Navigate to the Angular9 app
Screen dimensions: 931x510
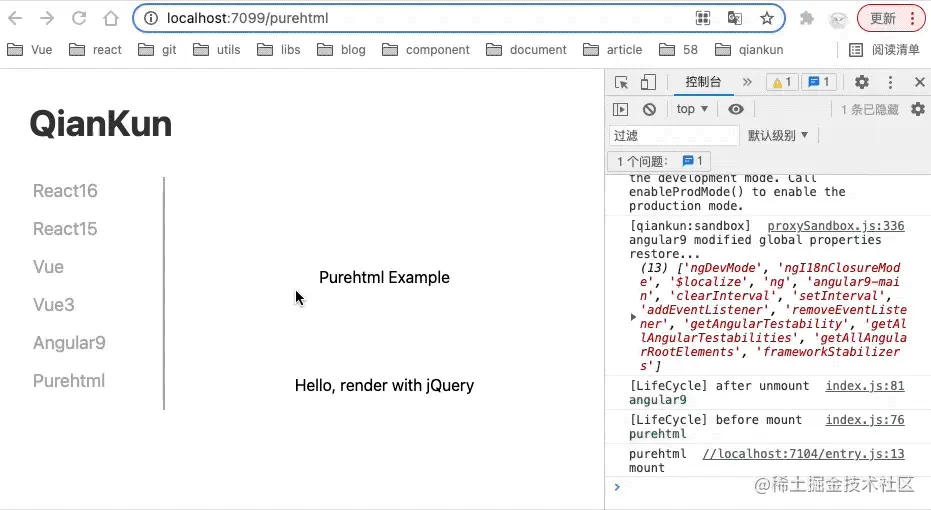click(x=69, y=343)
